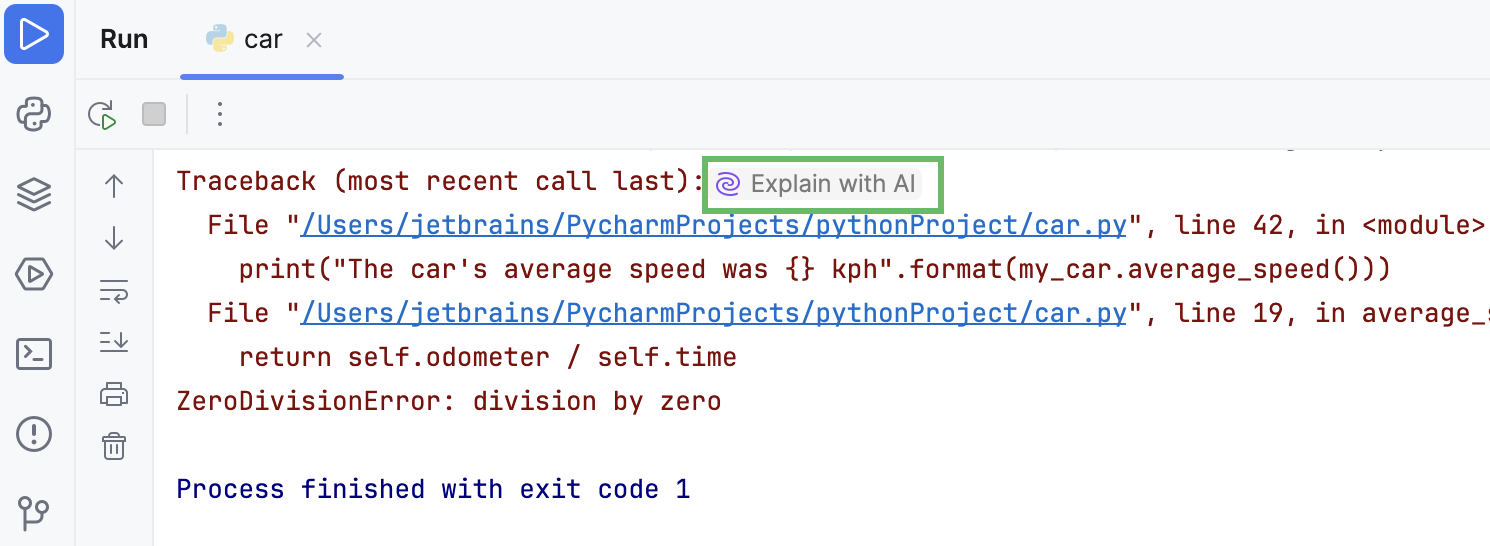
Task: Close the car run tab
Action: coord(314,40)
